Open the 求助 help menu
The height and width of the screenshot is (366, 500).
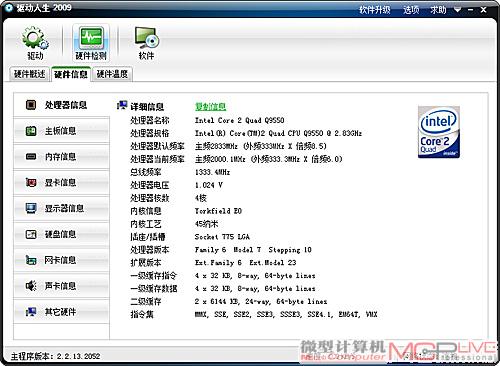tap(438, 10)
